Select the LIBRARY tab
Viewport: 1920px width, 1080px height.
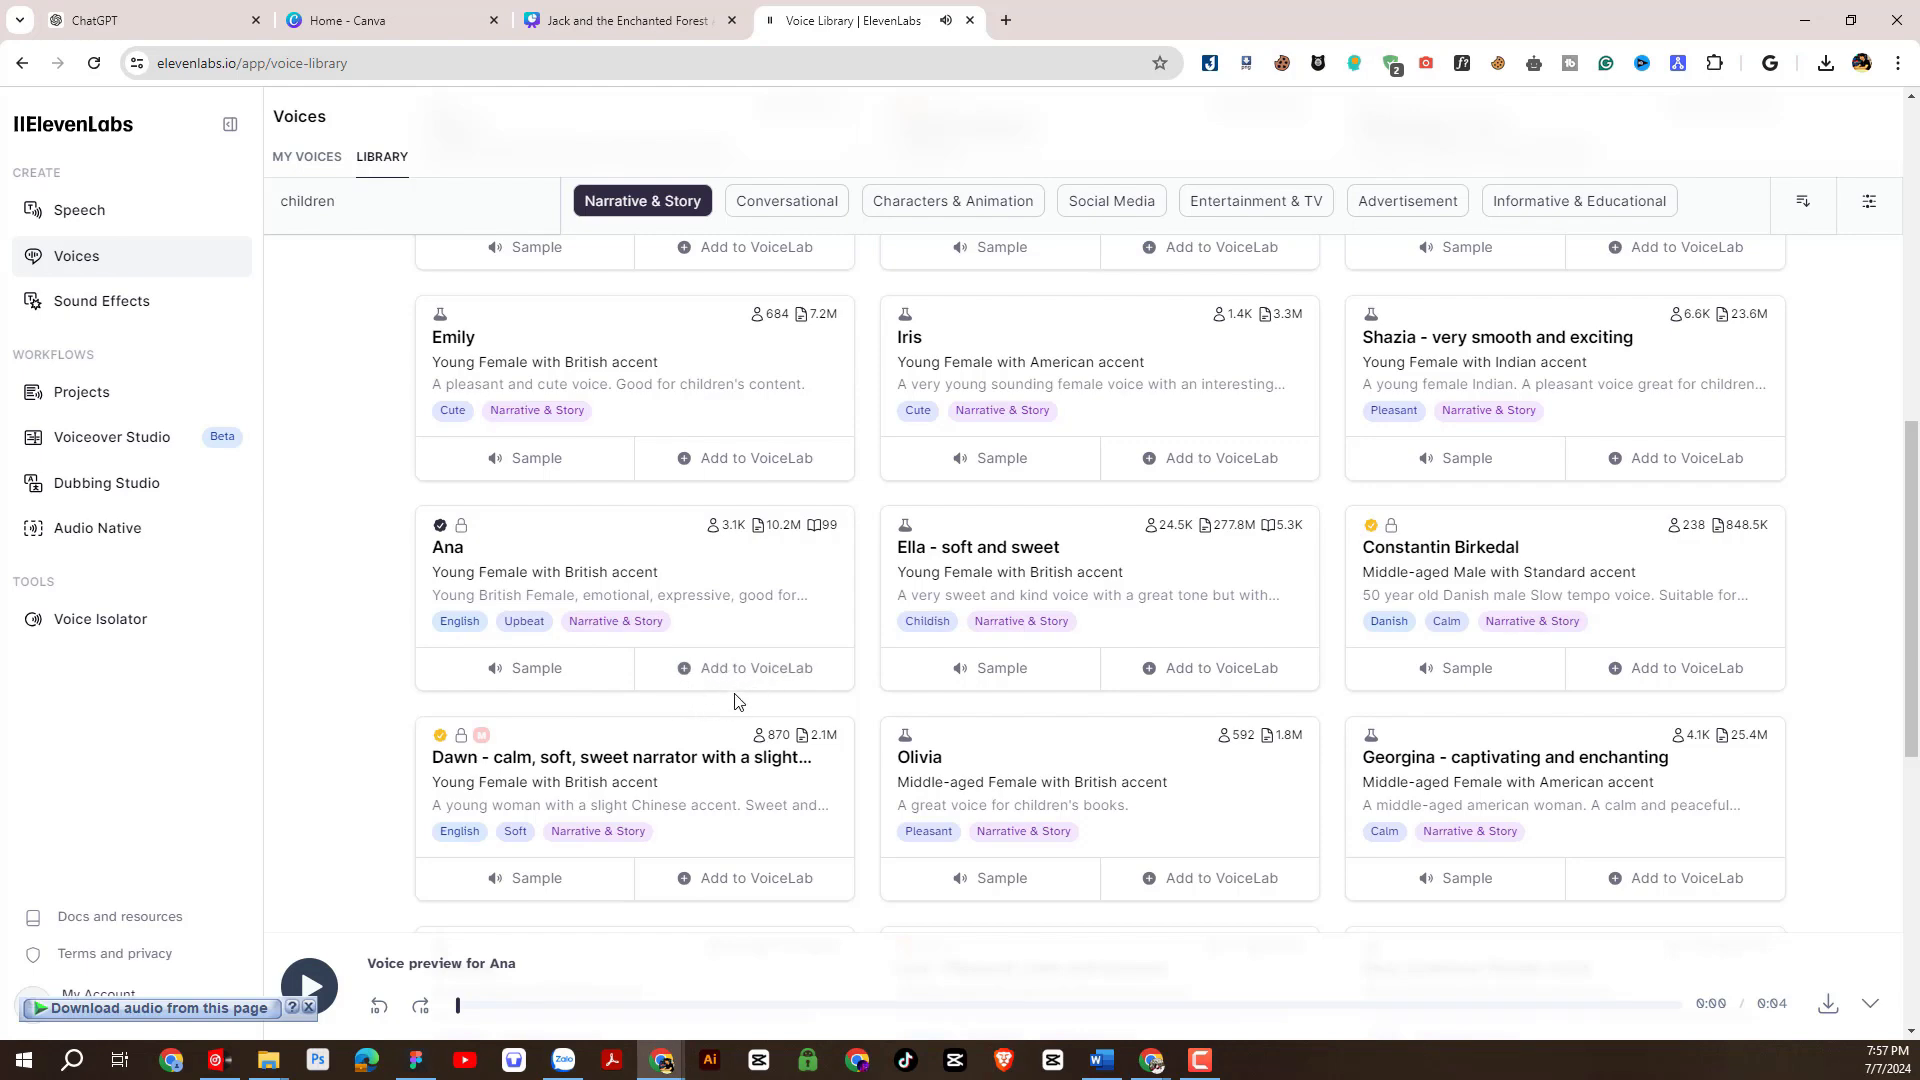382,157
